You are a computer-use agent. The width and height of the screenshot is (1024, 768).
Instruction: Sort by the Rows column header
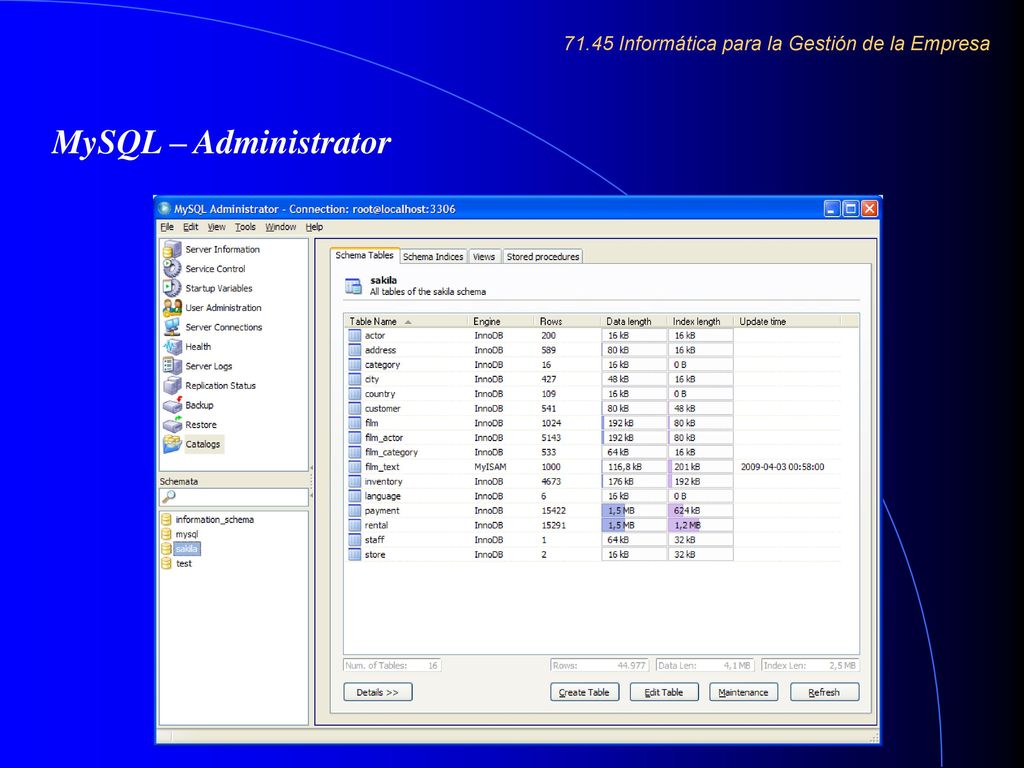click(568, 321)
